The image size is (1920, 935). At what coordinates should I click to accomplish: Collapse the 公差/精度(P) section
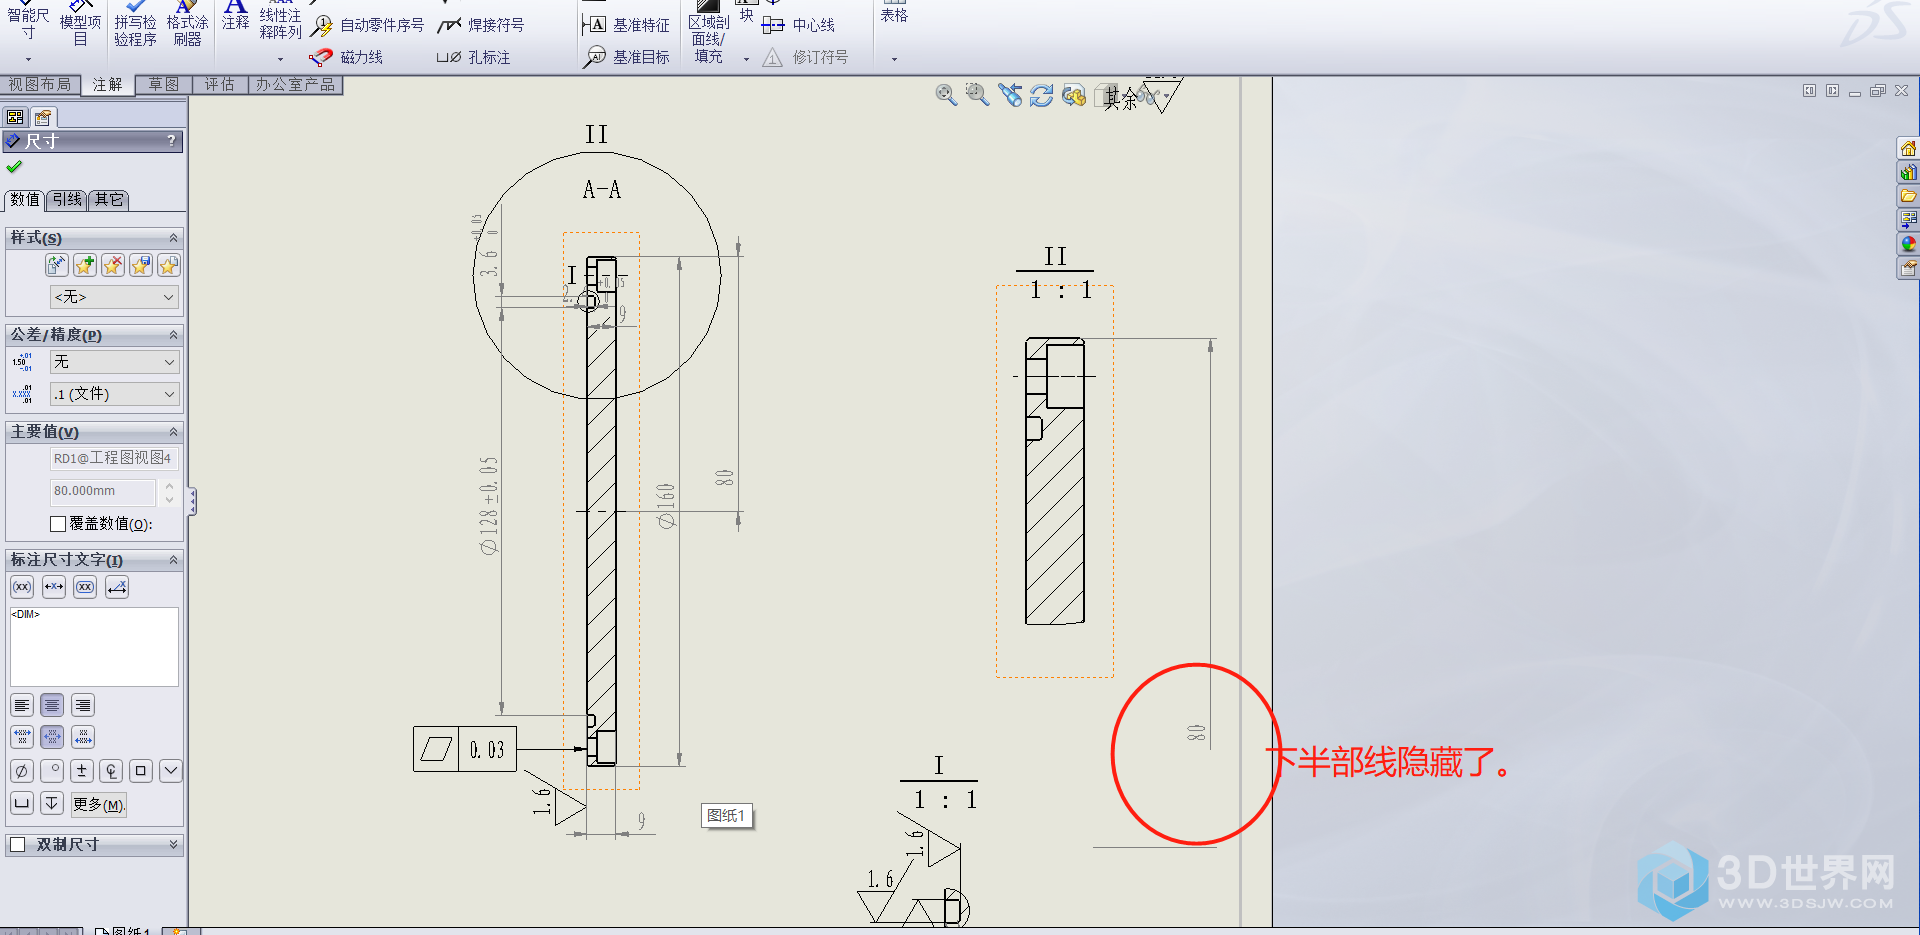tap(173, 335)
